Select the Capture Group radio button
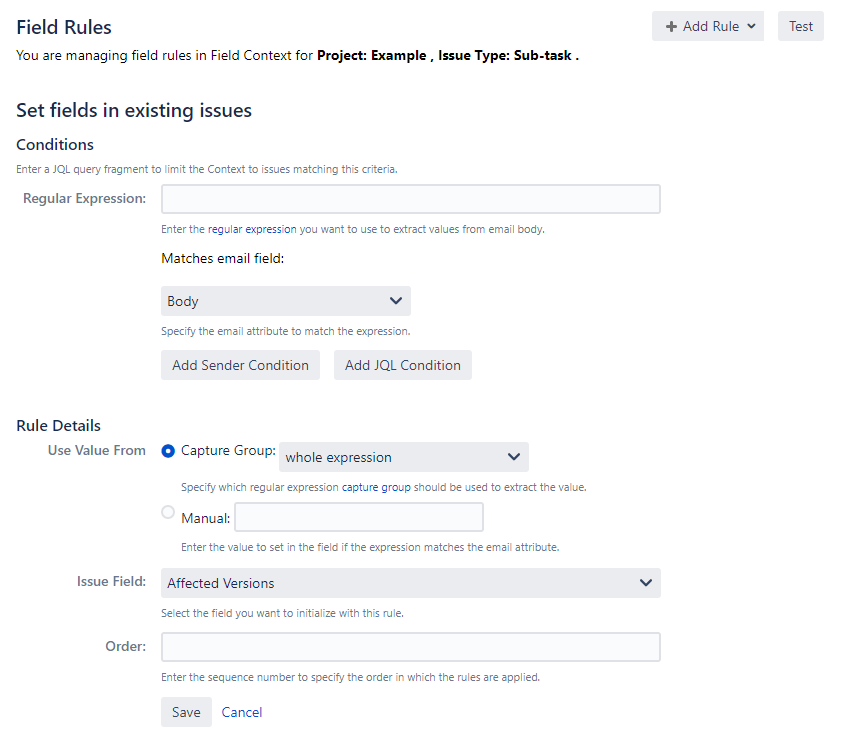This screenshot has height=750, width=843. click(x=168, y=451)
